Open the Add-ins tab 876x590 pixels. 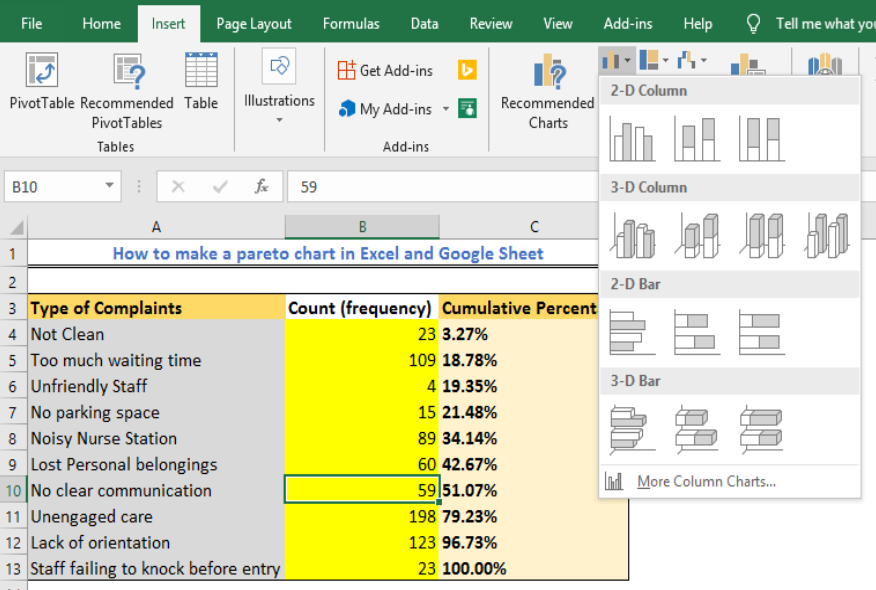click(628, 23)
